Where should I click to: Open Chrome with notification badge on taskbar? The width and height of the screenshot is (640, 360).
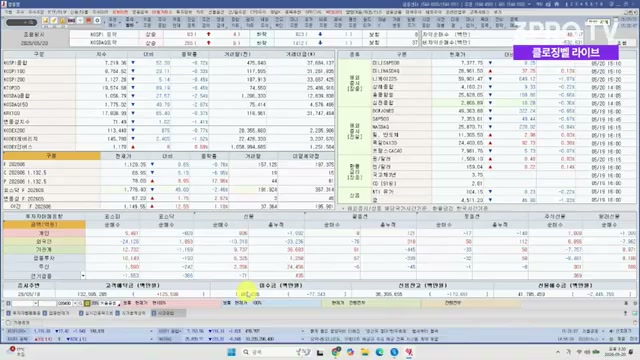click(336, 352)
